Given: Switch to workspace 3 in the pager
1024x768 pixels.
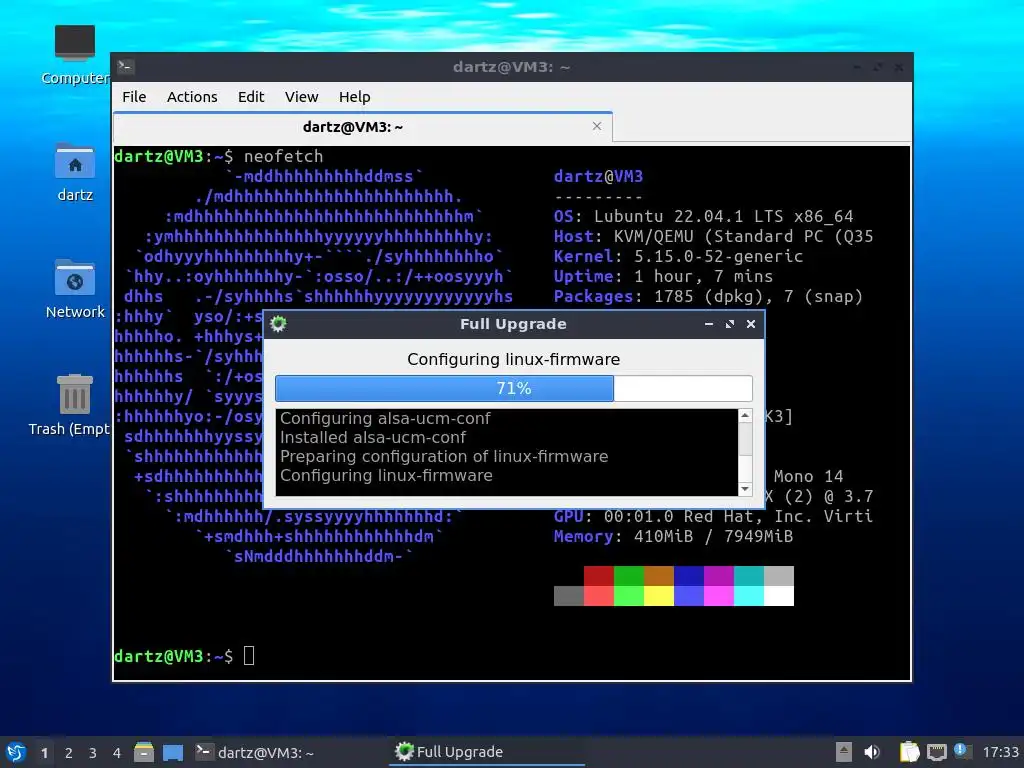Looking at the screenshot, I should tap(93, 753).
